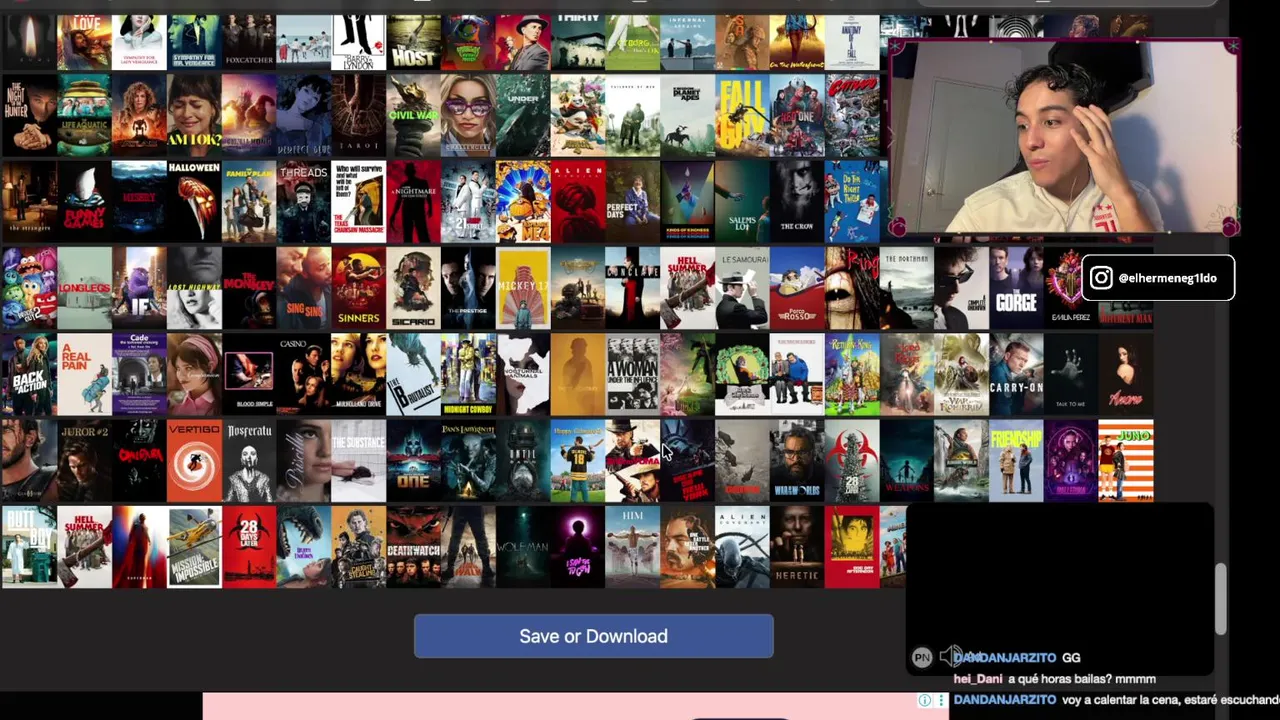
Task: Select the Midnight Cowboy poster
Action: tap(468, 374)
